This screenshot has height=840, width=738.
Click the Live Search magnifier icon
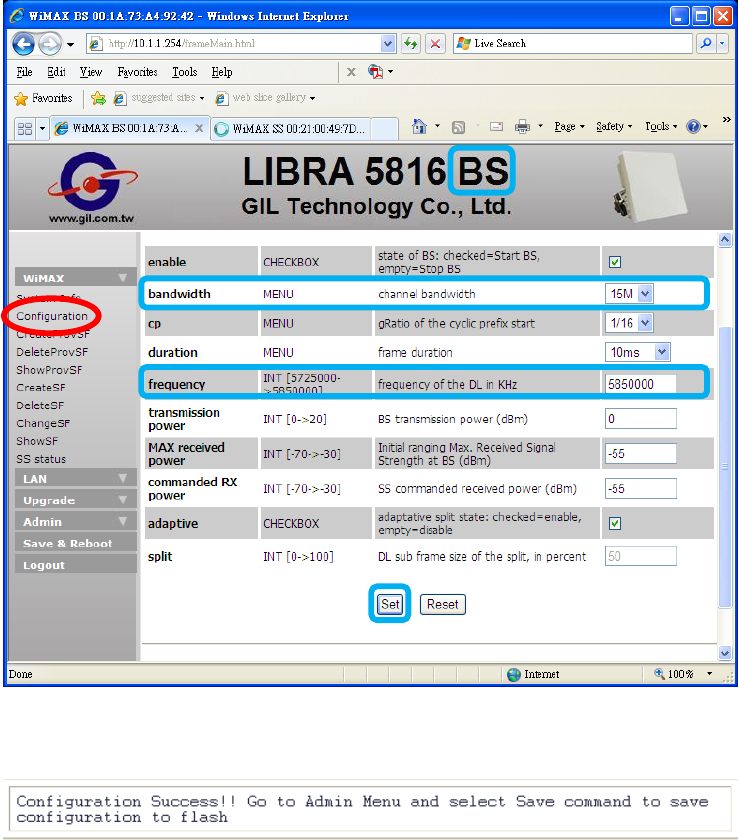(x=706, y=43)
